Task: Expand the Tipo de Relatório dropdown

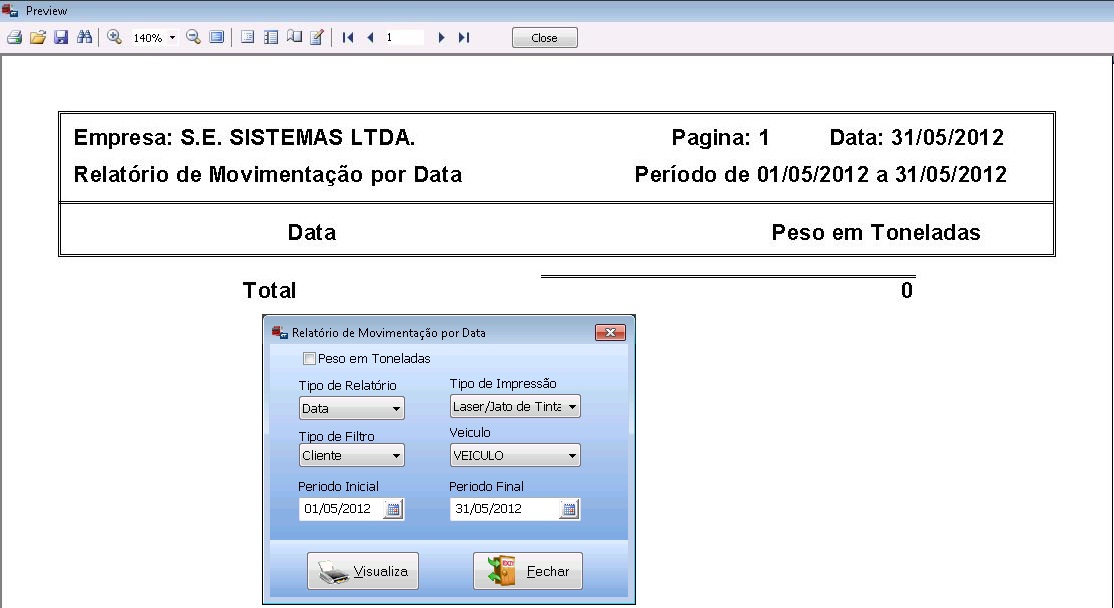Action: click(396, 409)
